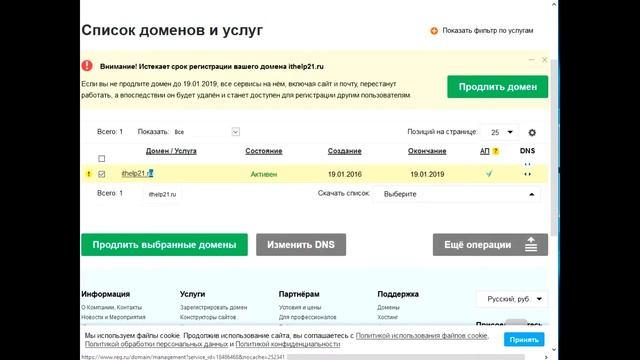Screen dimensions: 640x360
Task: Open Для профессионалов footer link
Action: tap(307, 317)
